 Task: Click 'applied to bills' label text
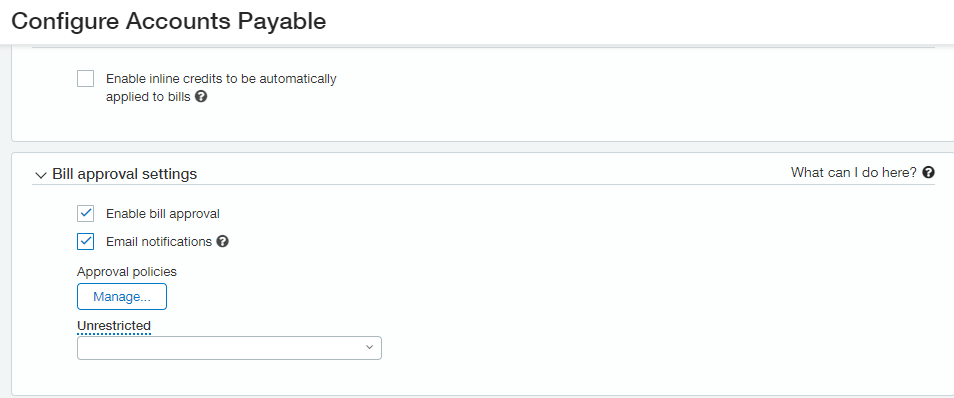click(148, 96)
